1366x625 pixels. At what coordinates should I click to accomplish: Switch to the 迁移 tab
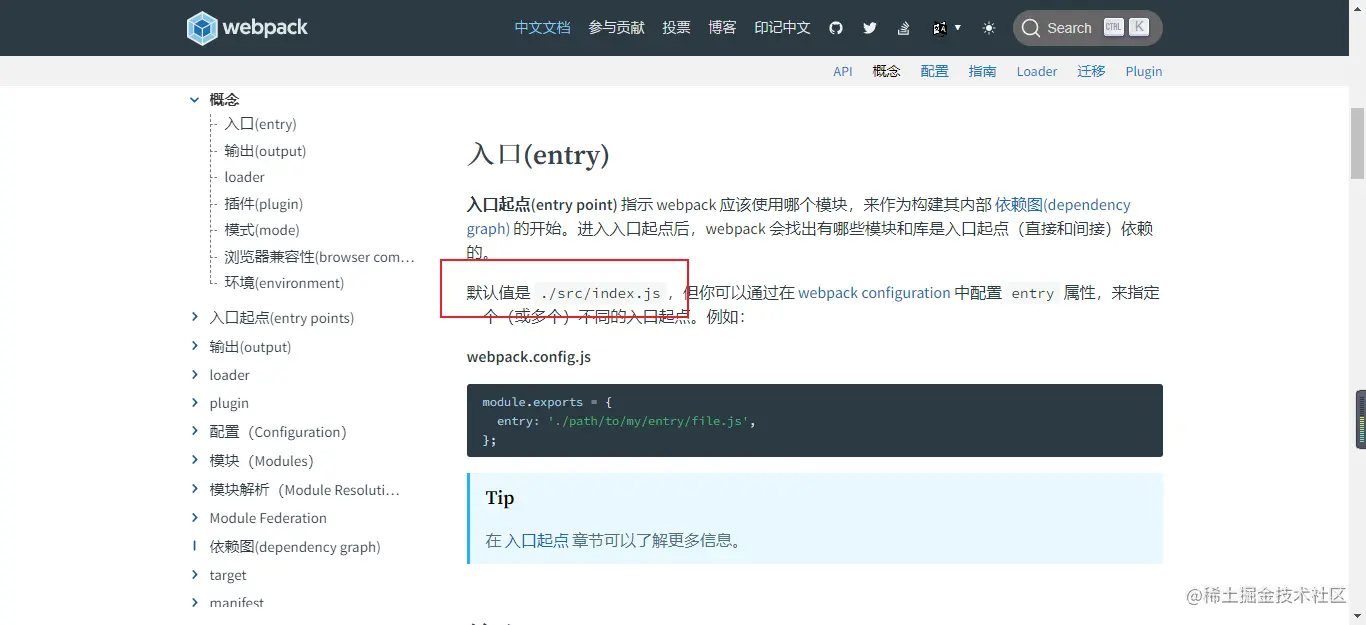[x=1091, y=71]
